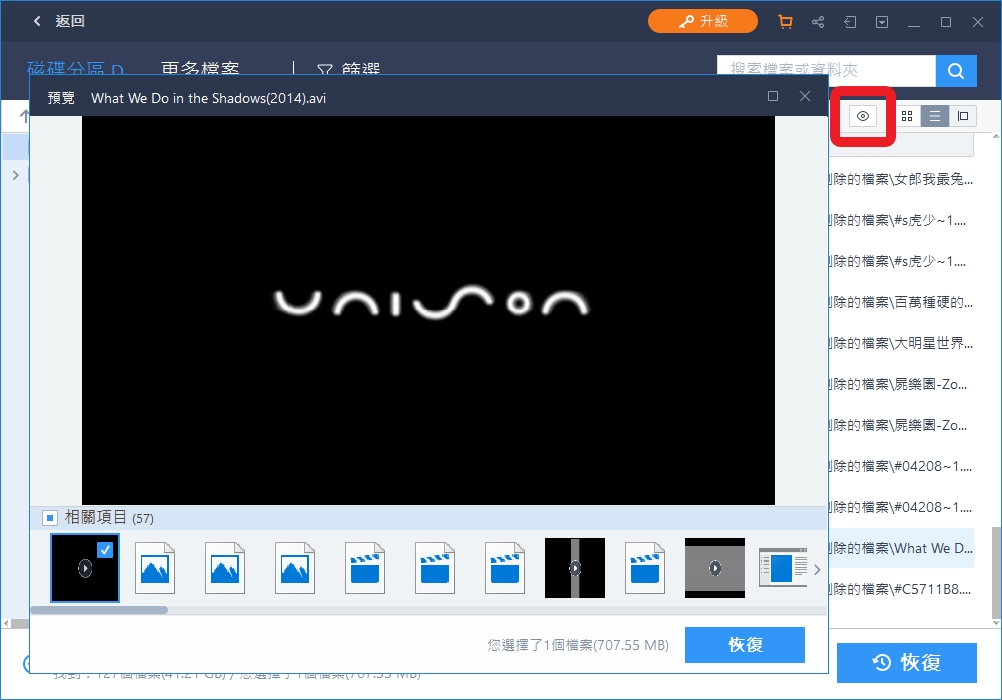1002x700 pixels.
Task: Open the shopping cart icon
Action: point(785,22)
